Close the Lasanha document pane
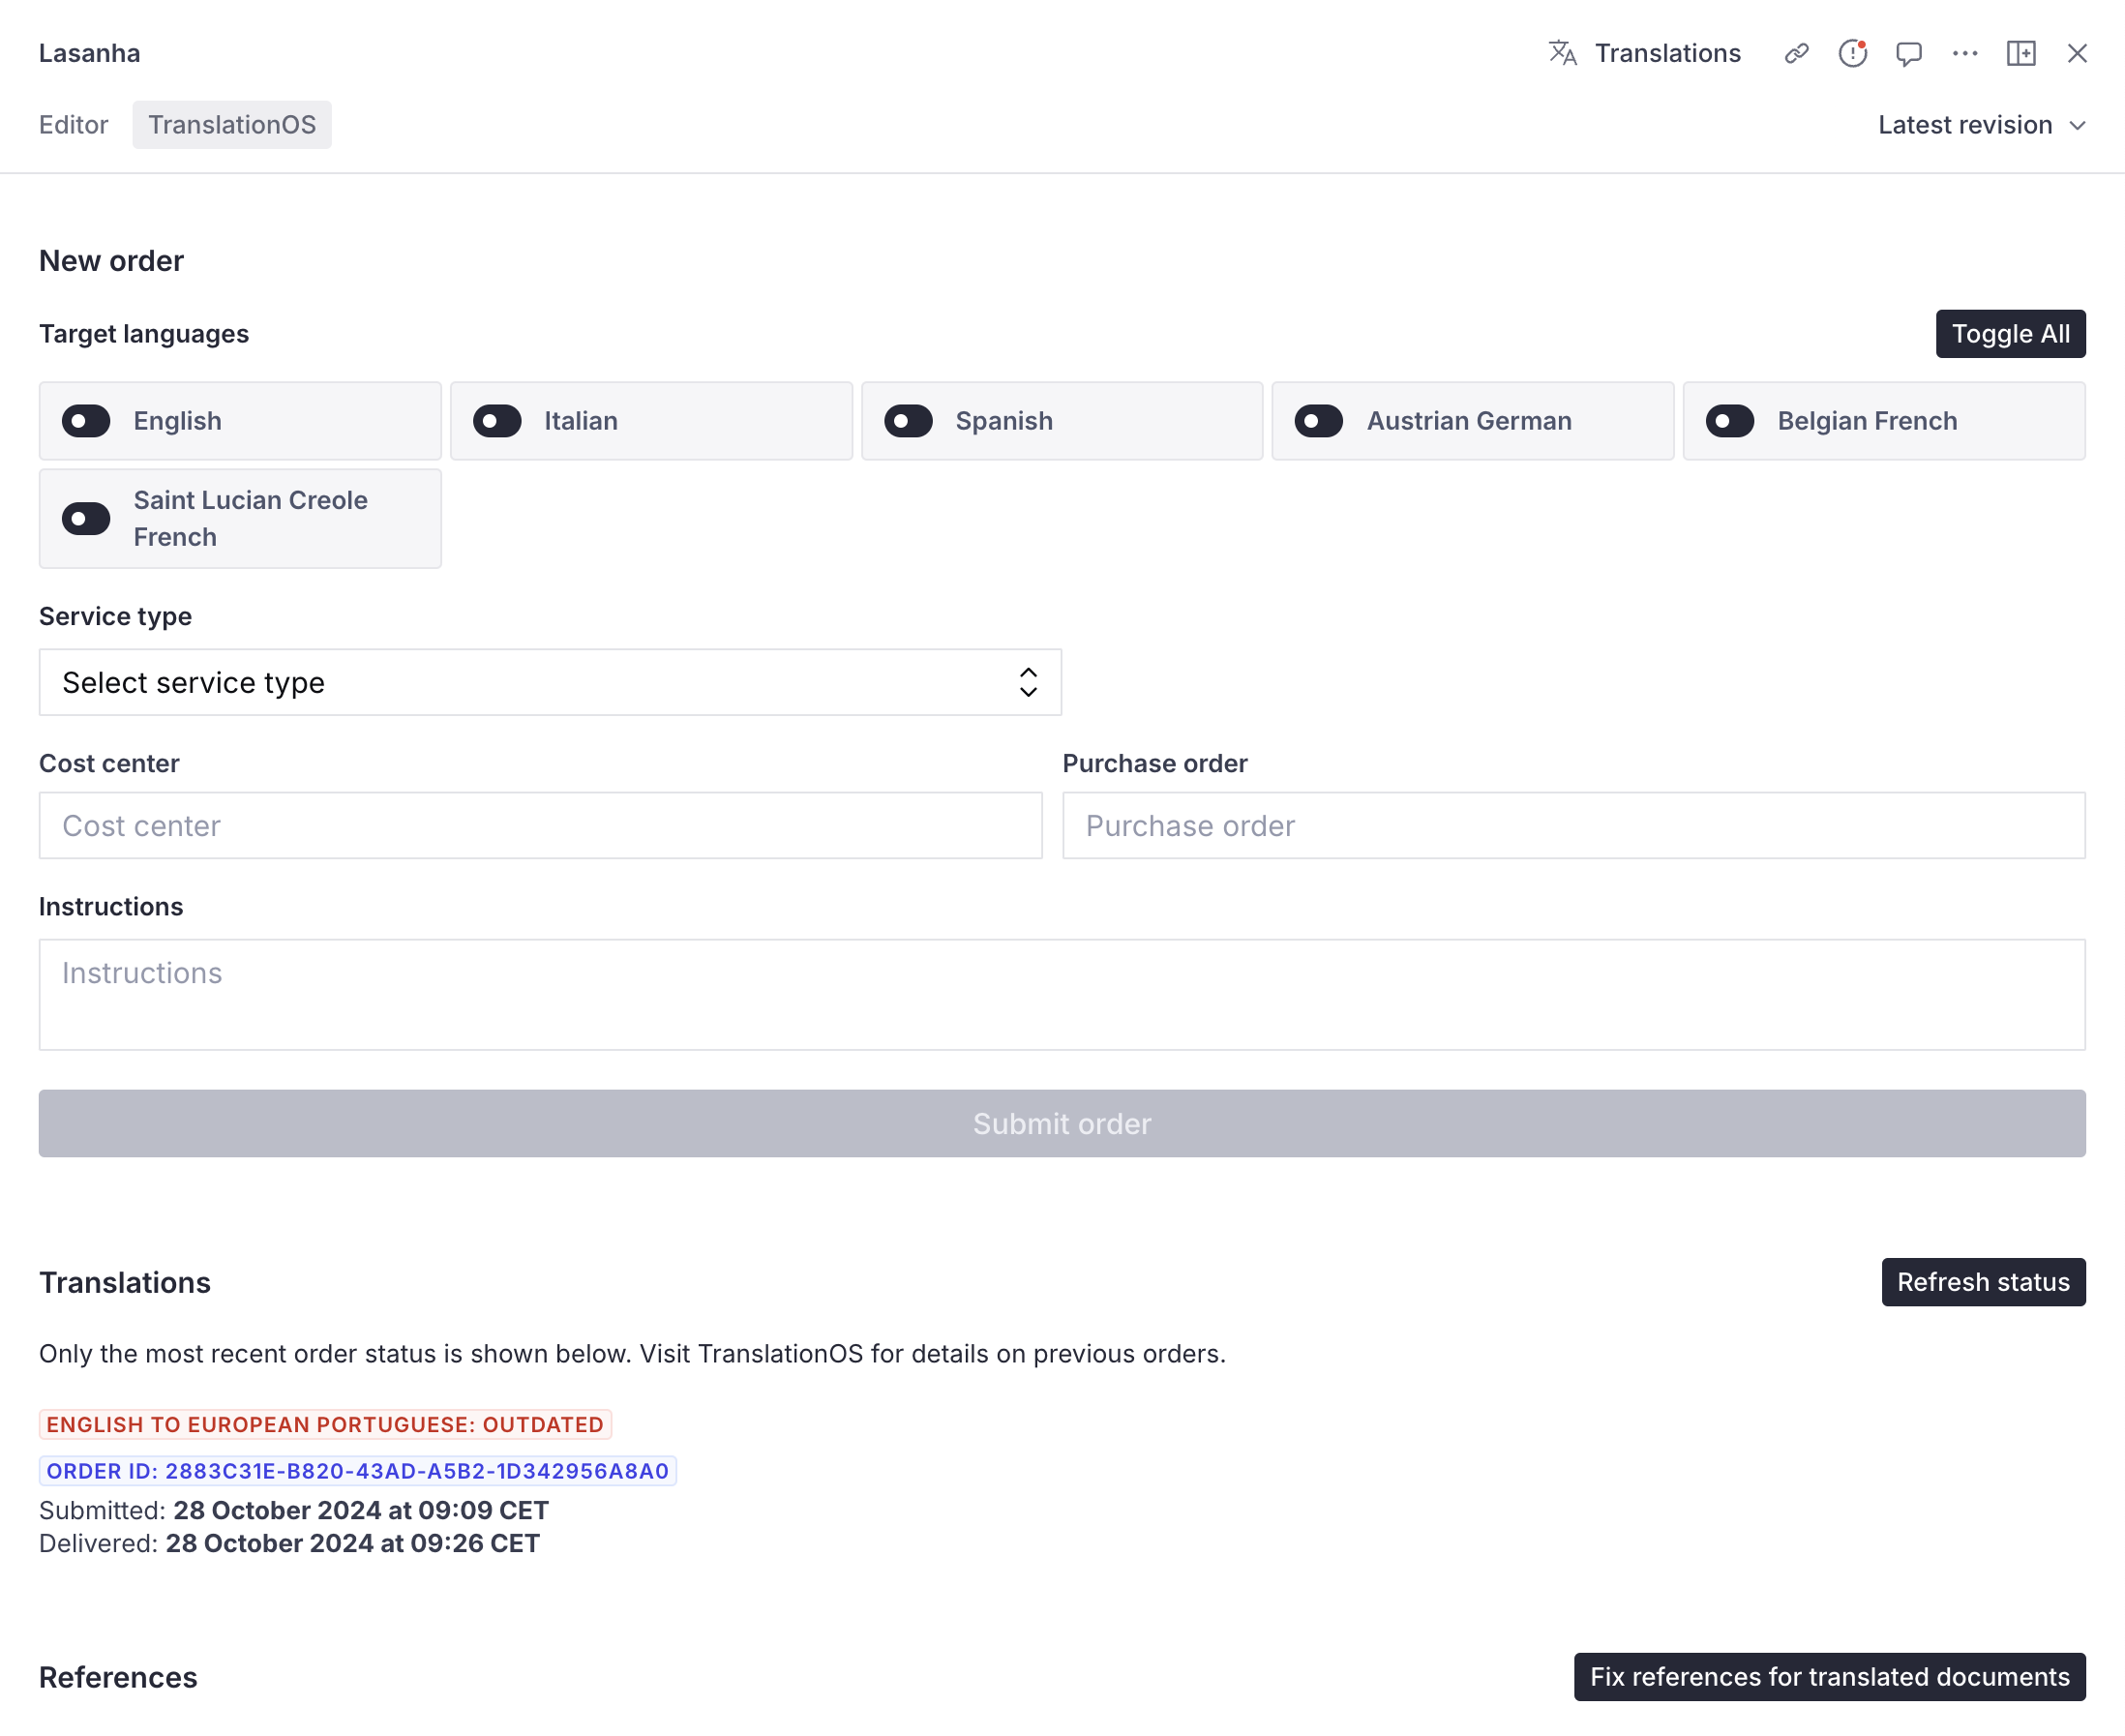Screen dimensions: 2125x1736 (x=2077, y=53)
